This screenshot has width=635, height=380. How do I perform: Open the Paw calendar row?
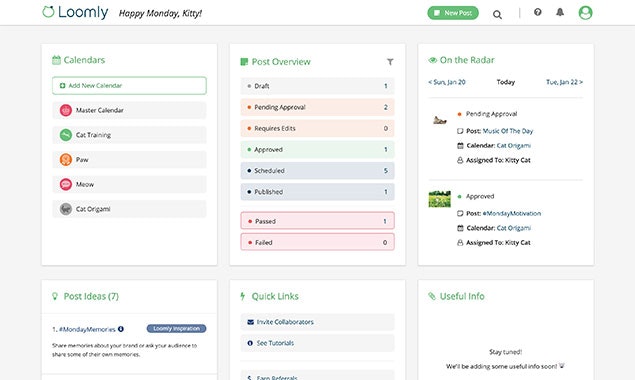(129, 160)
